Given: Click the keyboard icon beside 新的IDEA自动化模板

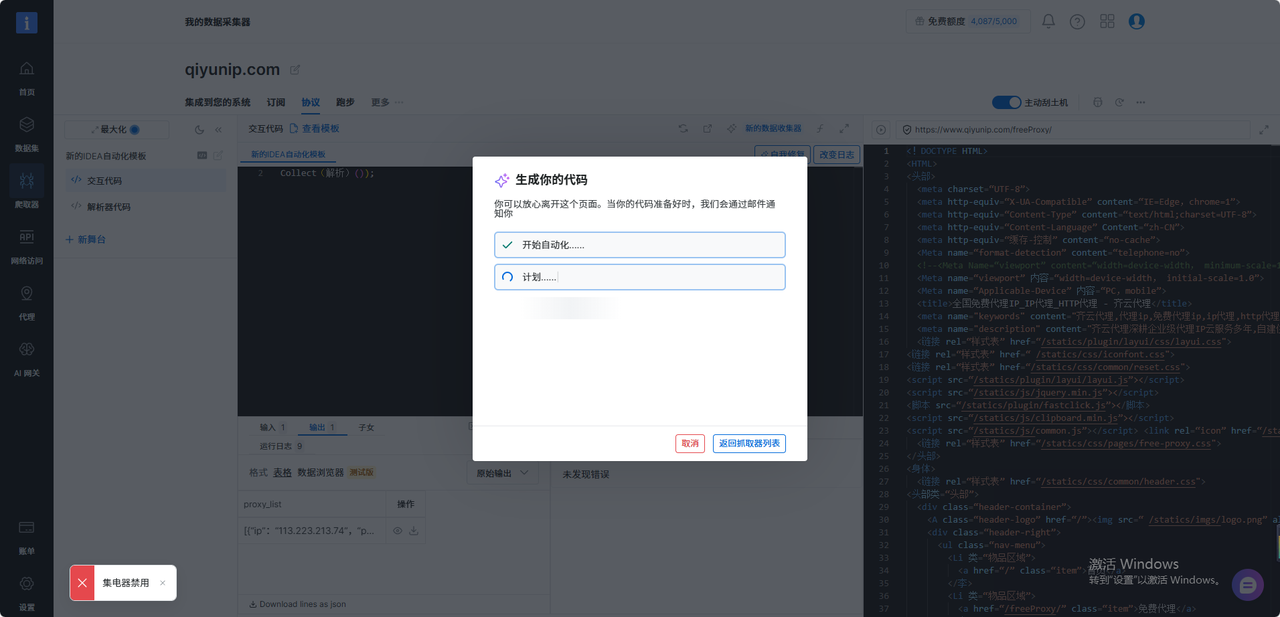Looking at the screenshot, I should 202,155.
